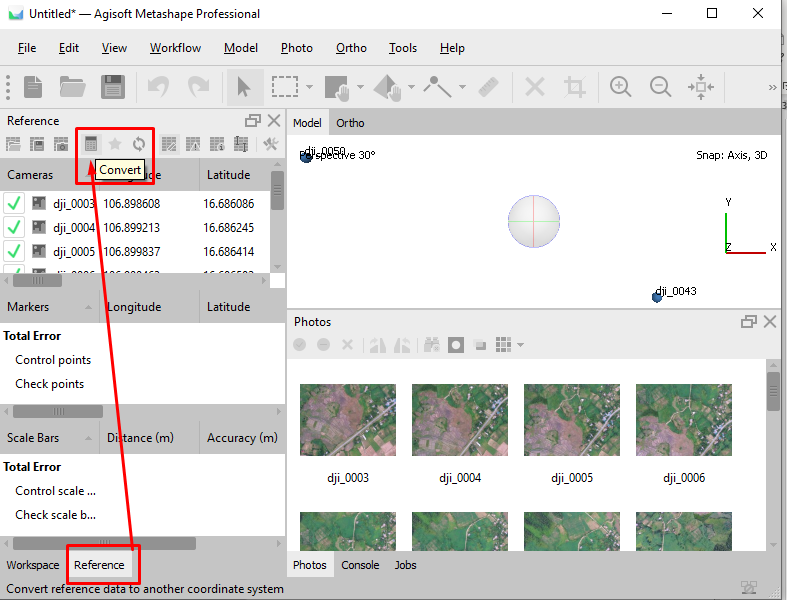Screen dimensions: 787x600
Task: Uncheck the dji_0003 camera checkbox
Action: pos(14,203)
